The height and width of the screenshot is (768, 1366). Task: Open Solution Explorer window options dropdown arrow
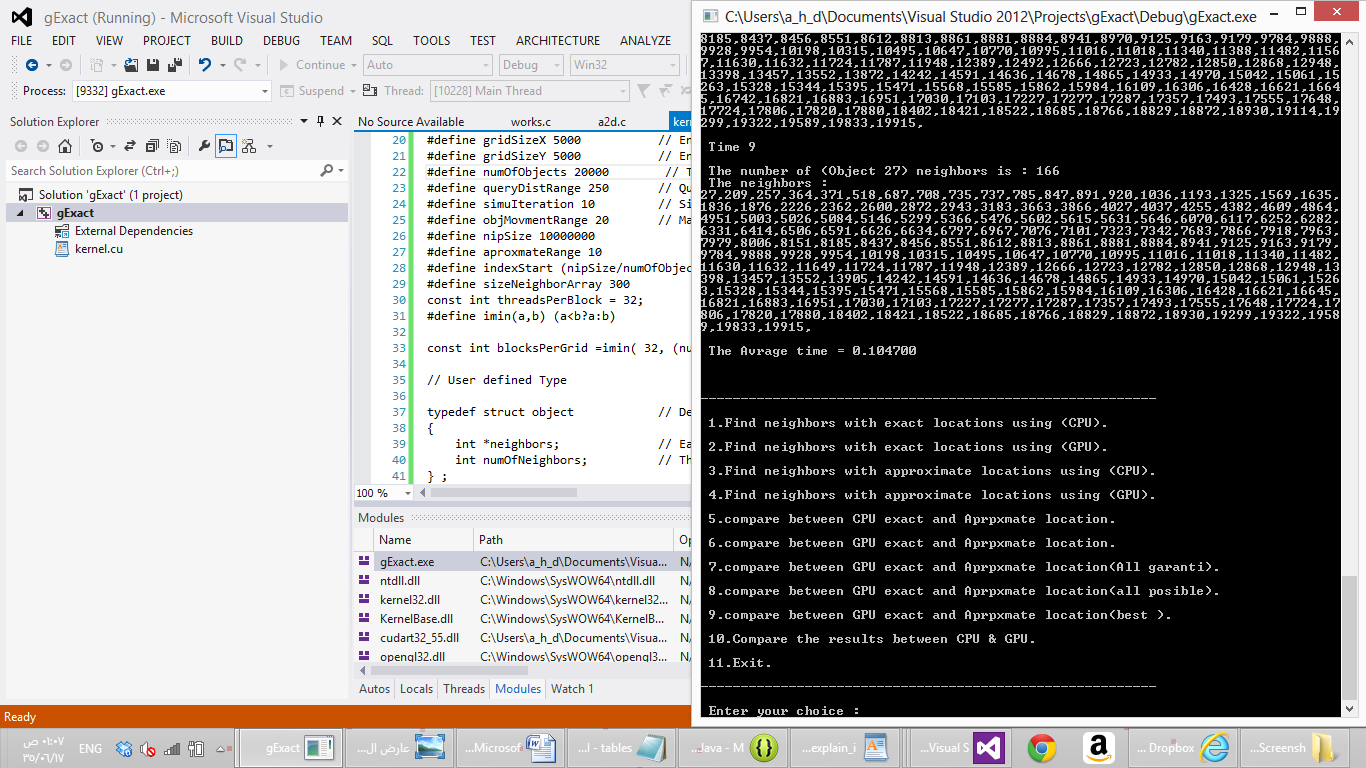tap(305, 121)
